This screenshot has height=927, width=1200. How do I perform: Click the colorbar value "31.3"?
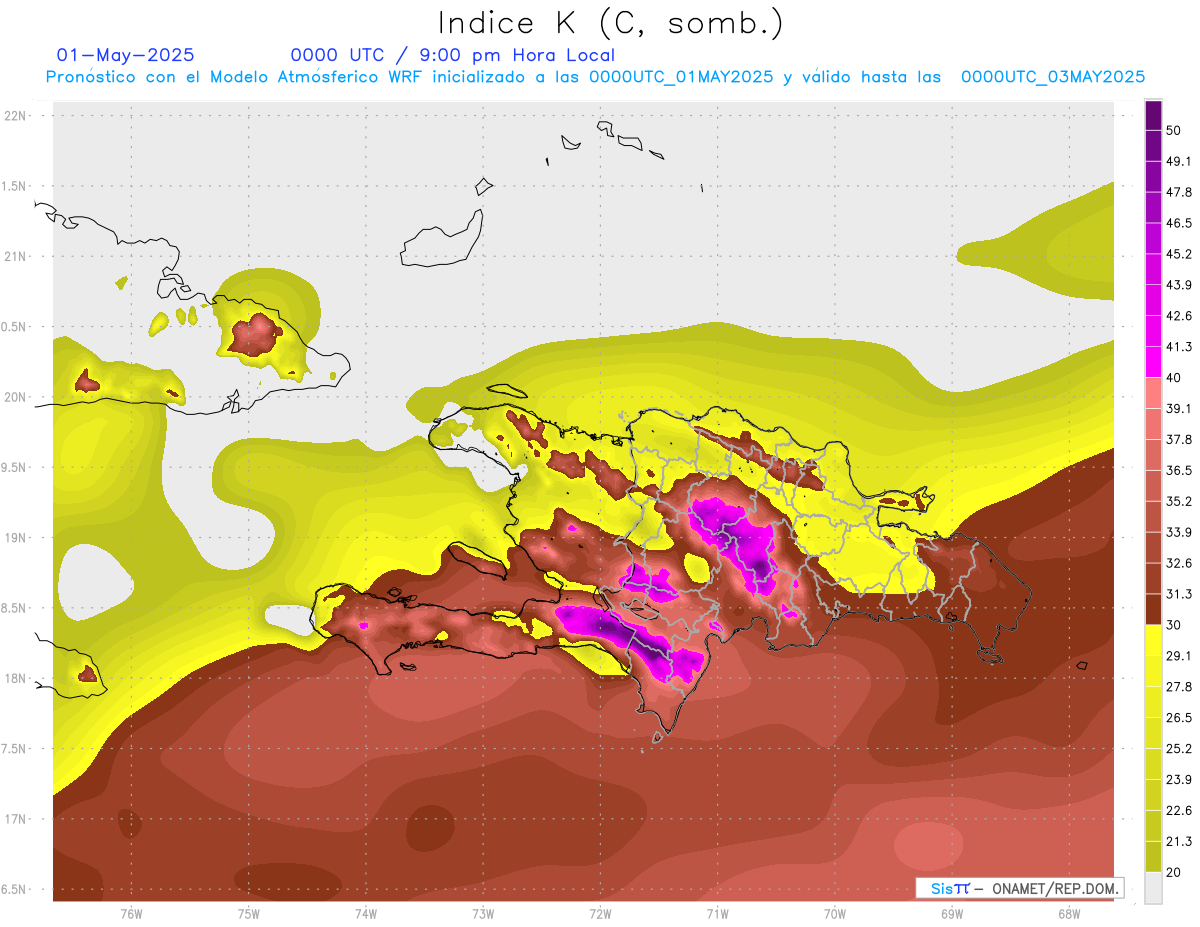click(1178, 594)
